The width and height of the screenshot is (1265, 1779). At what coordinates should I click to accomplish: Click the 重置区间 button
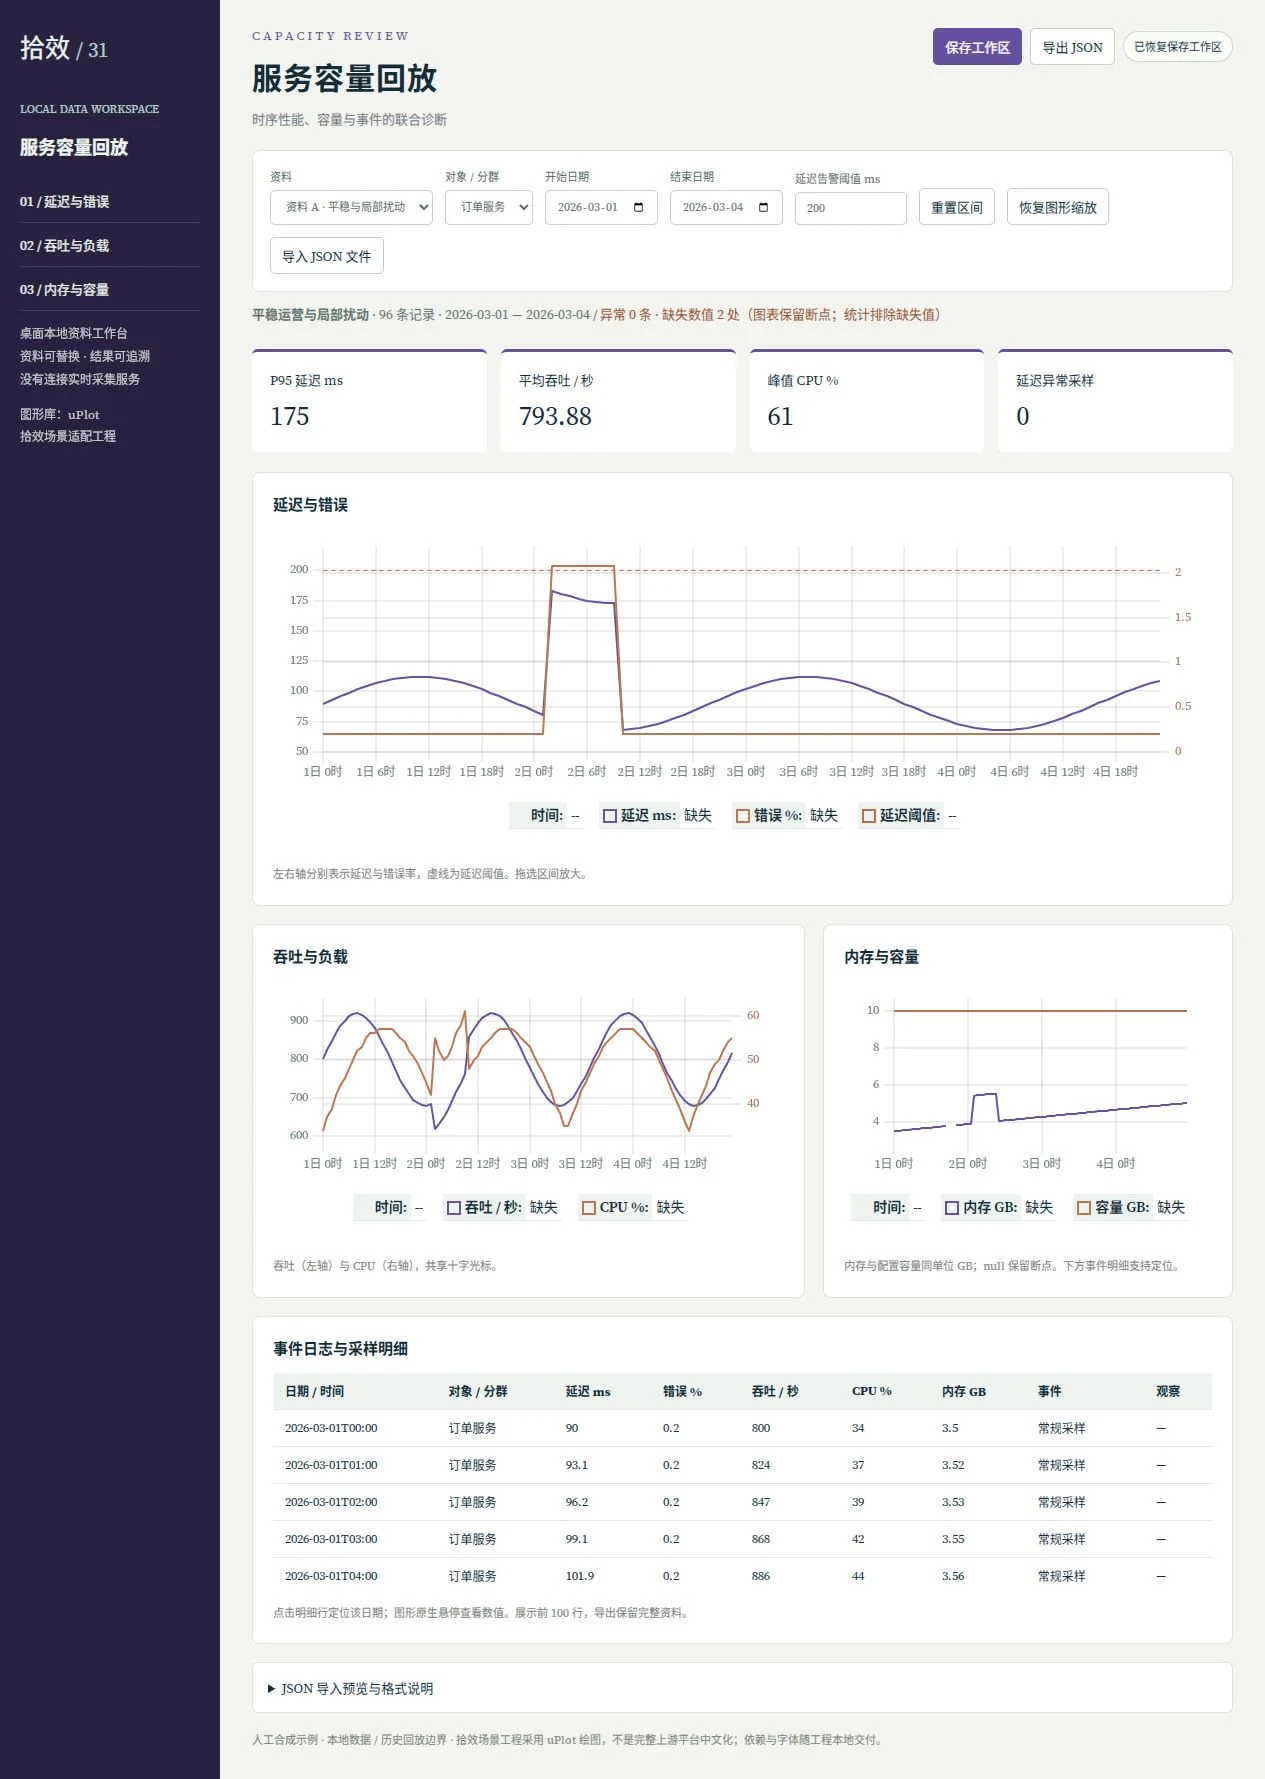click(957, 207)
